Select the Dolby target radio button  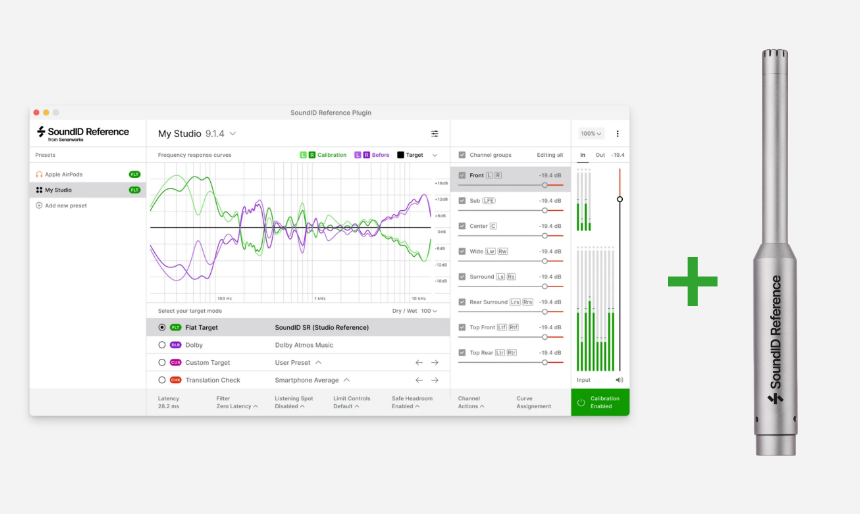pos(162,345)
